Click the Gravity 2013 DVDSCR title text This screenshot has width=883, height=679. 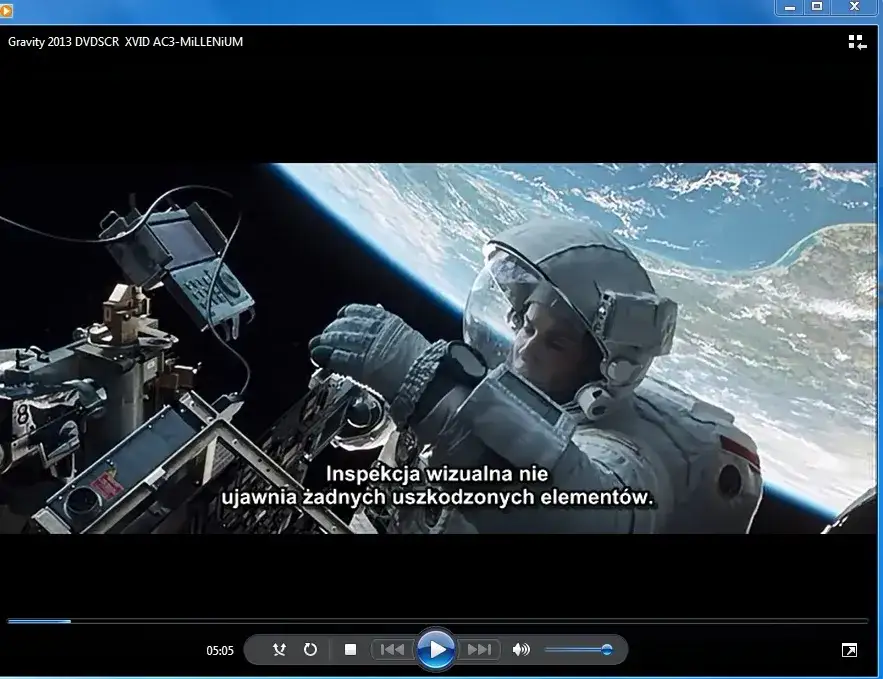(x=125, y=42)
